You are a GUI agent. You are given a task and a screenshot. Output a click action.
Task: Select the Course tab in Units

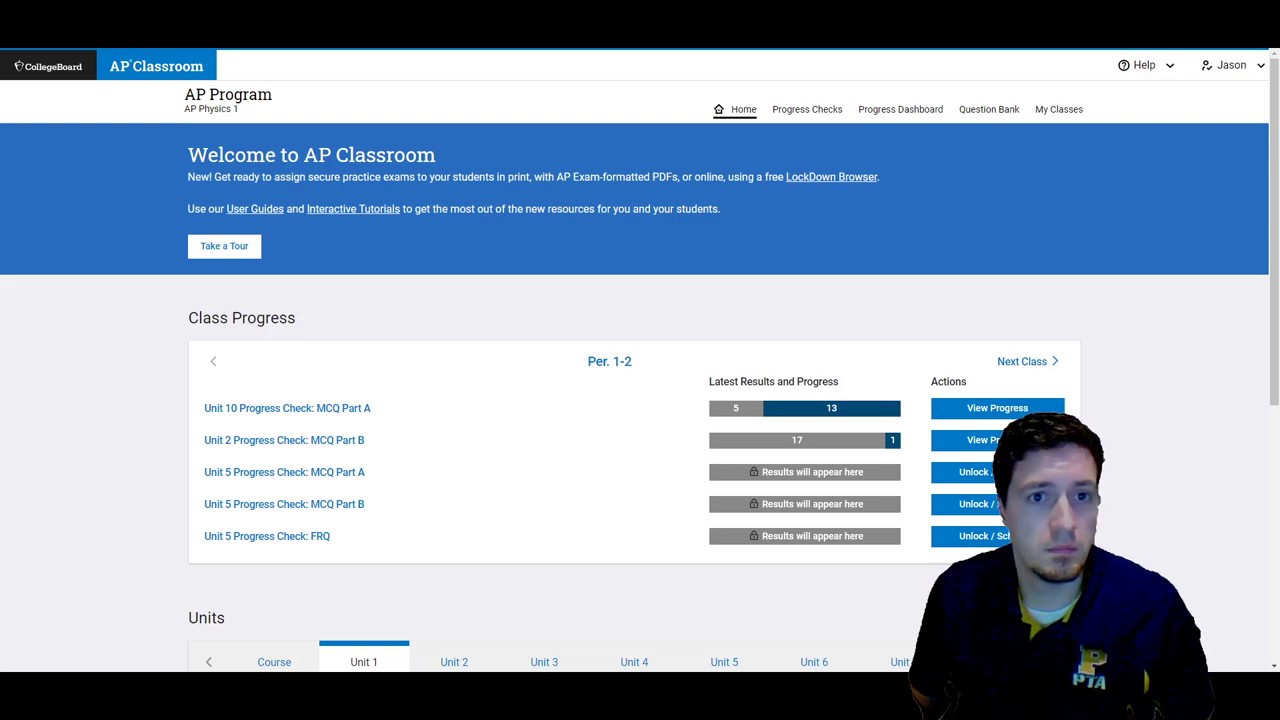tap(274, 662)
